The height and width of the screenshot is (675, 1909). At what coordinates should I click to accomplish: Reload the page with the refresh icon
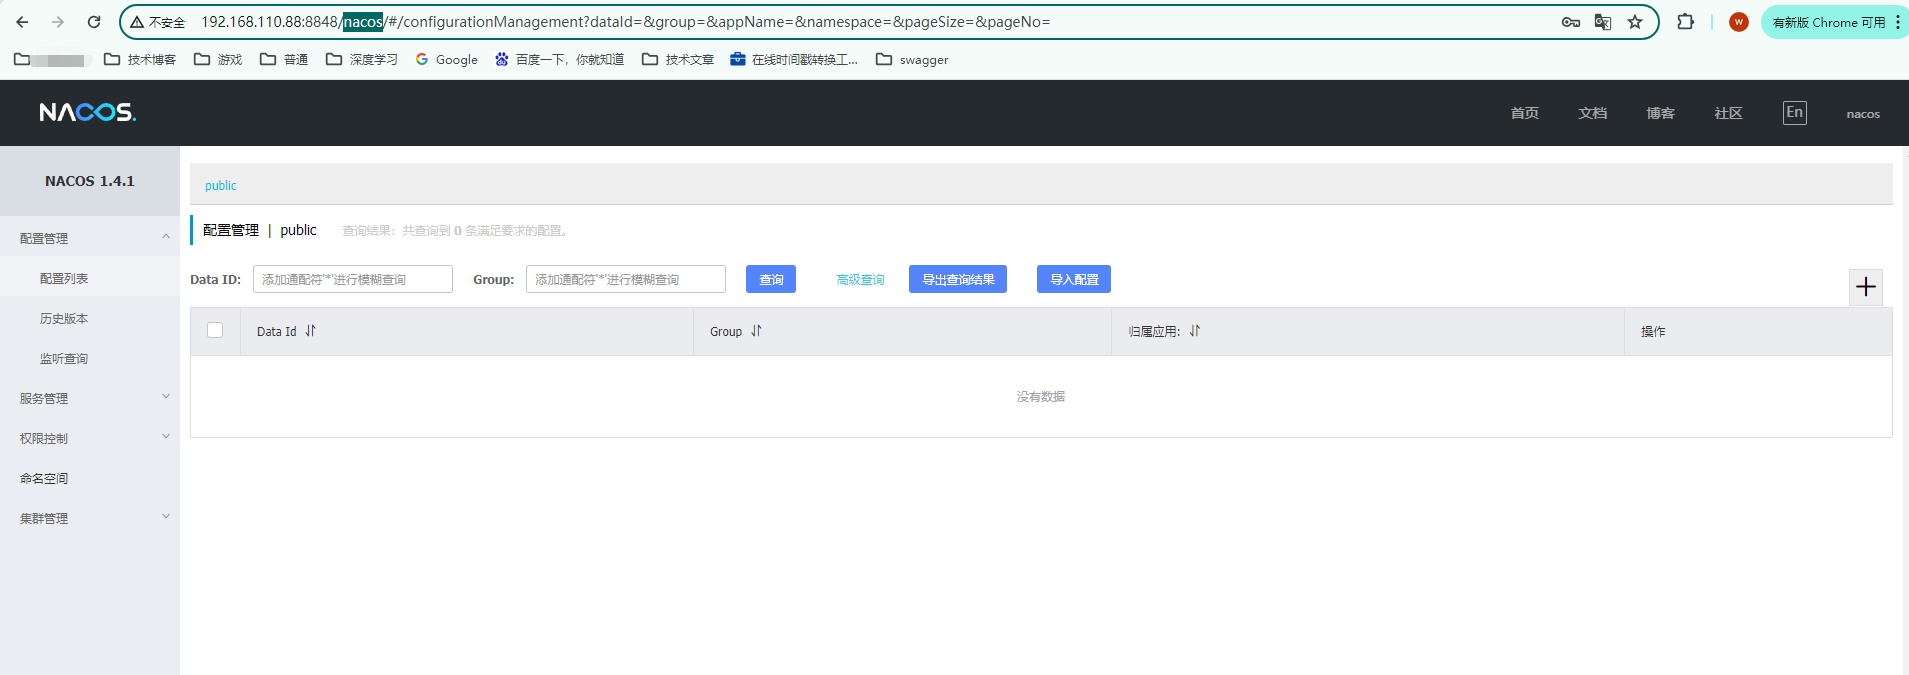(94, 22)
